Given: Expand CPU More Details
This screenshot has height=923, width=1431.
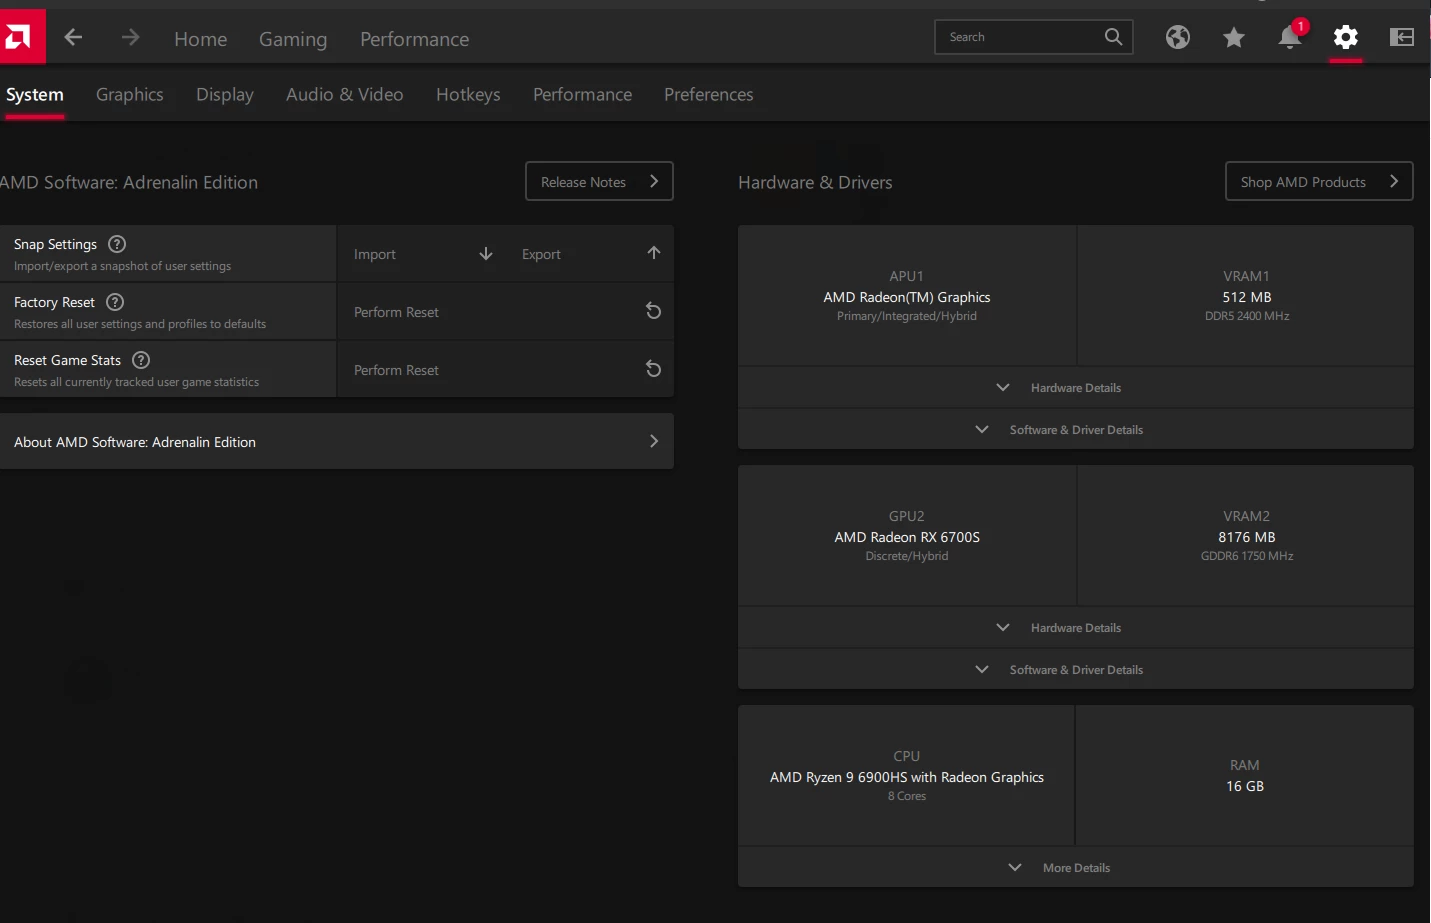Looking at the screenshot, I should click(1076, 868).
